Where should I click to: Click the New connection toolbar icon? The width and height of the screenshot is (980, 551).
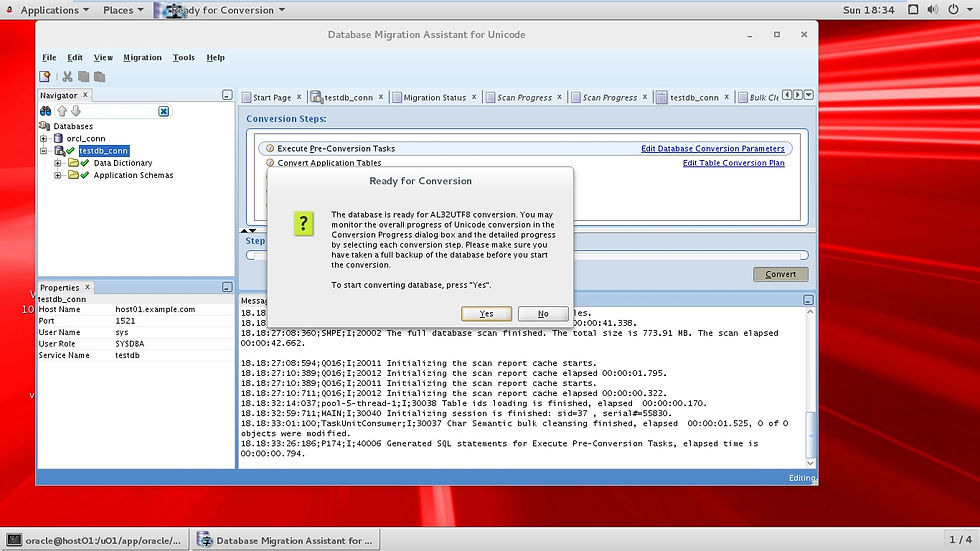44,76
